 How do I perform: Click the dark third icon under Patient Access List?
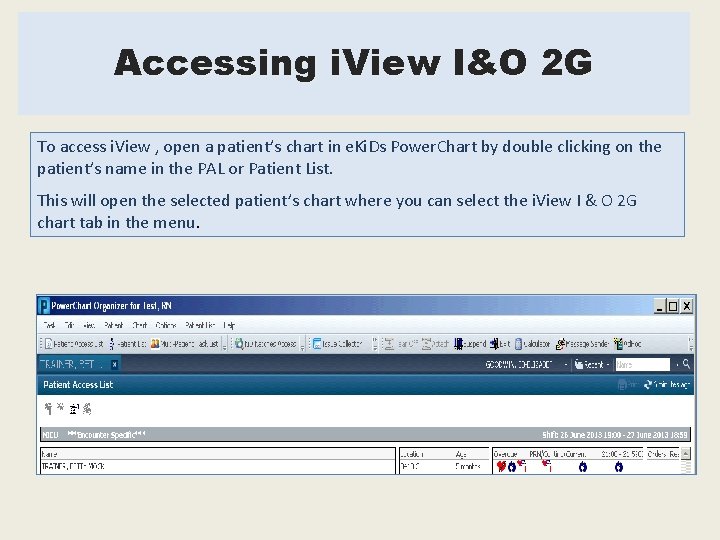pyautogui.click(x=74, y=409)
